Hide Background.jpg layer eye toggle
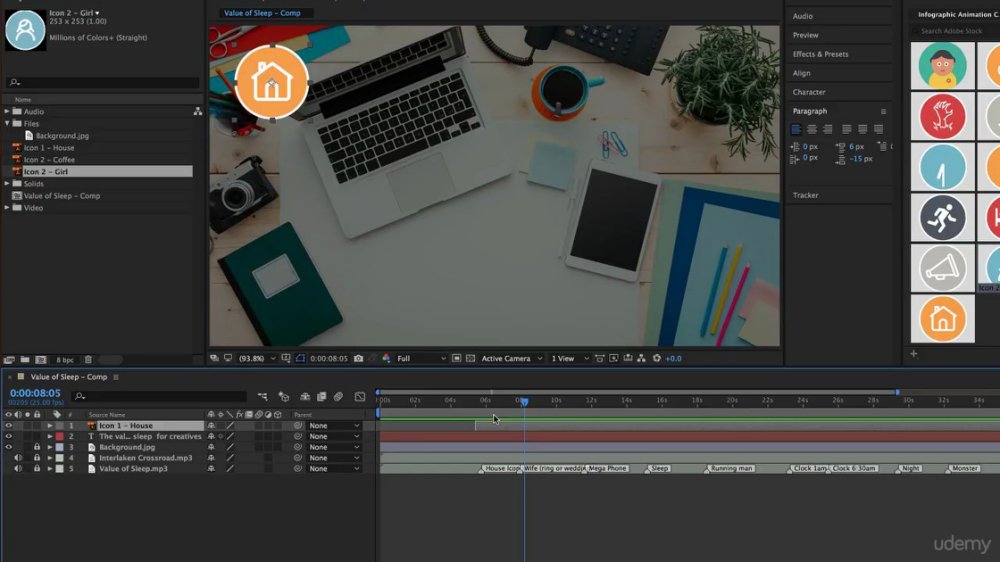The height and width of the screenshot is (562, 1000). coord(8,447)
